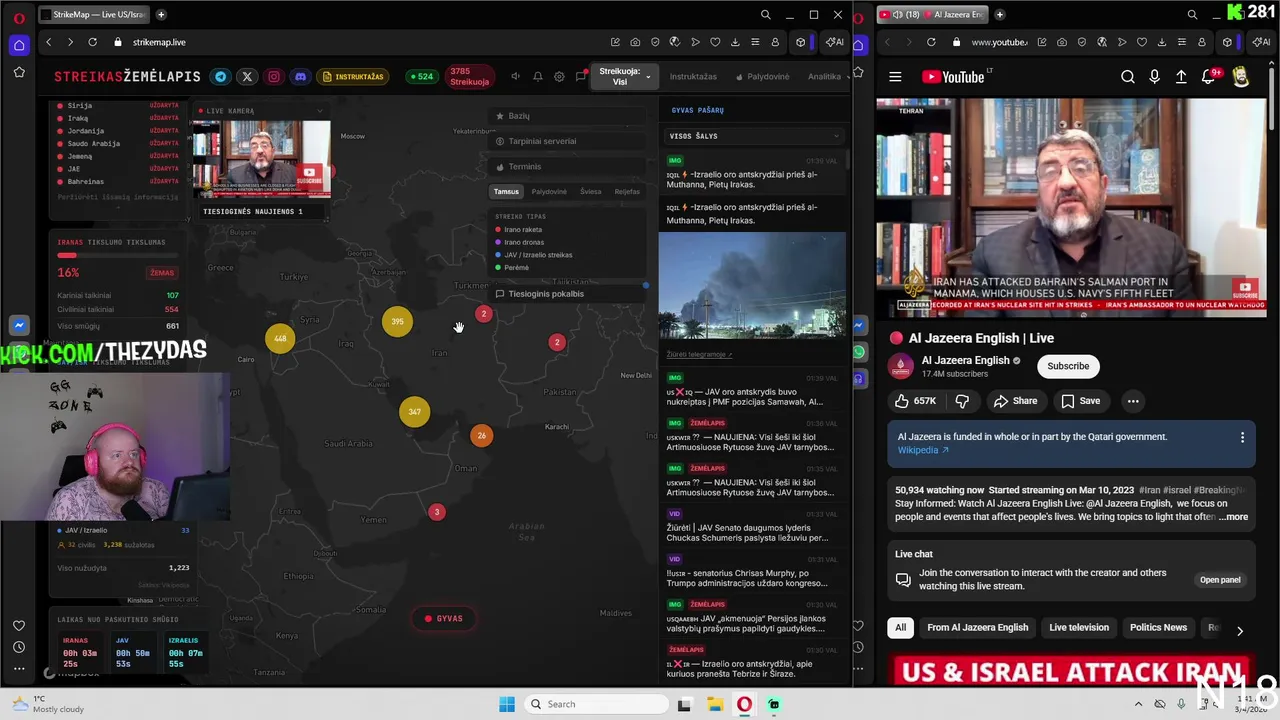The height and width of the screenshot is (720, 1280).
Task: Click the 347 strike cluster on map
Action: pyautogui.click(x=414, y=412)
